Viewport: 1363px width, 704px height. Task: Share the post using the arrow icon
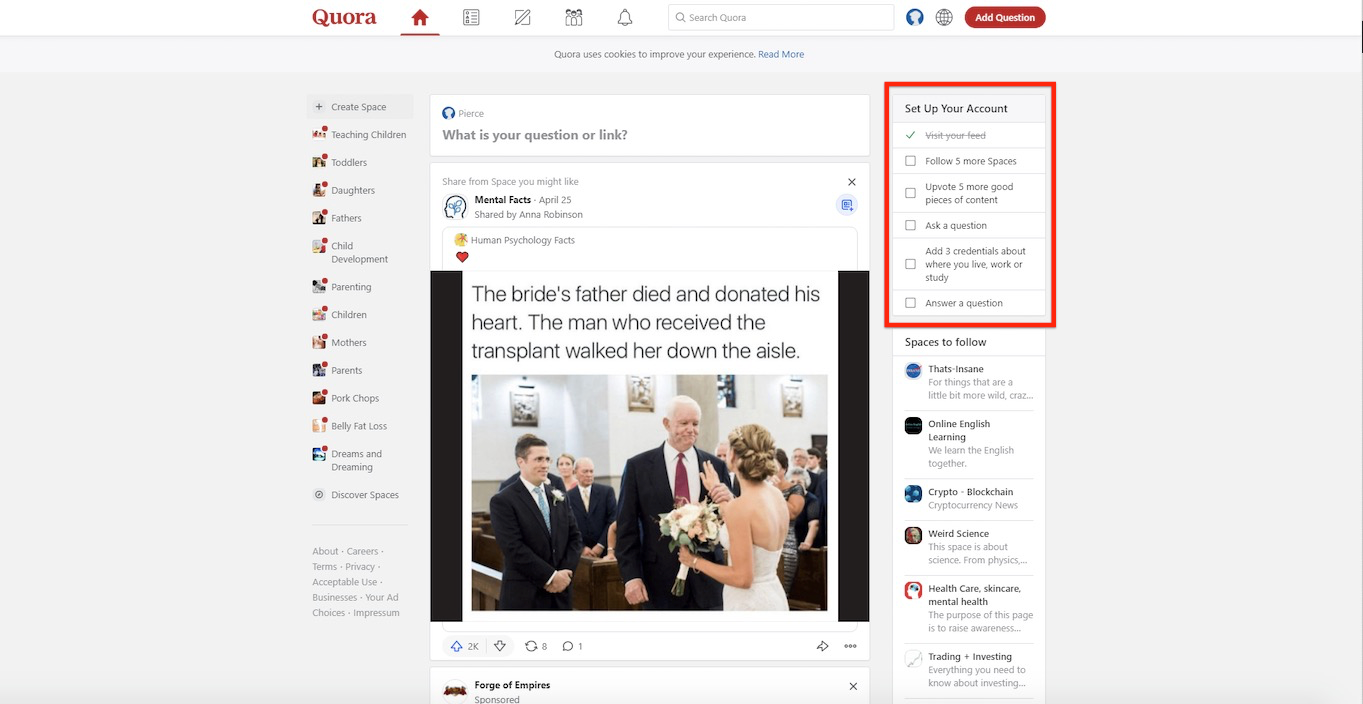point(822,646)
